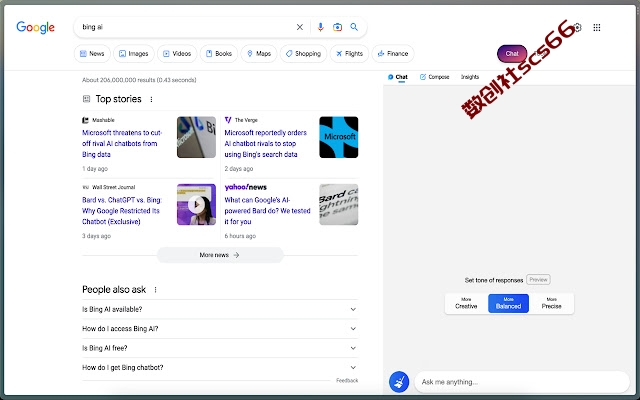Screen dimensions: 640x400
Task: Click the Google logo
Action: [36, 27]
